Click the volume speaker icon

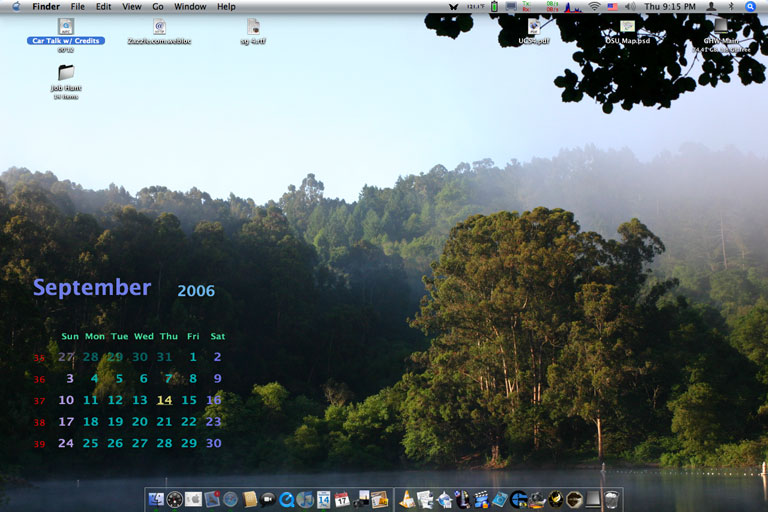(x=630, y=6)
